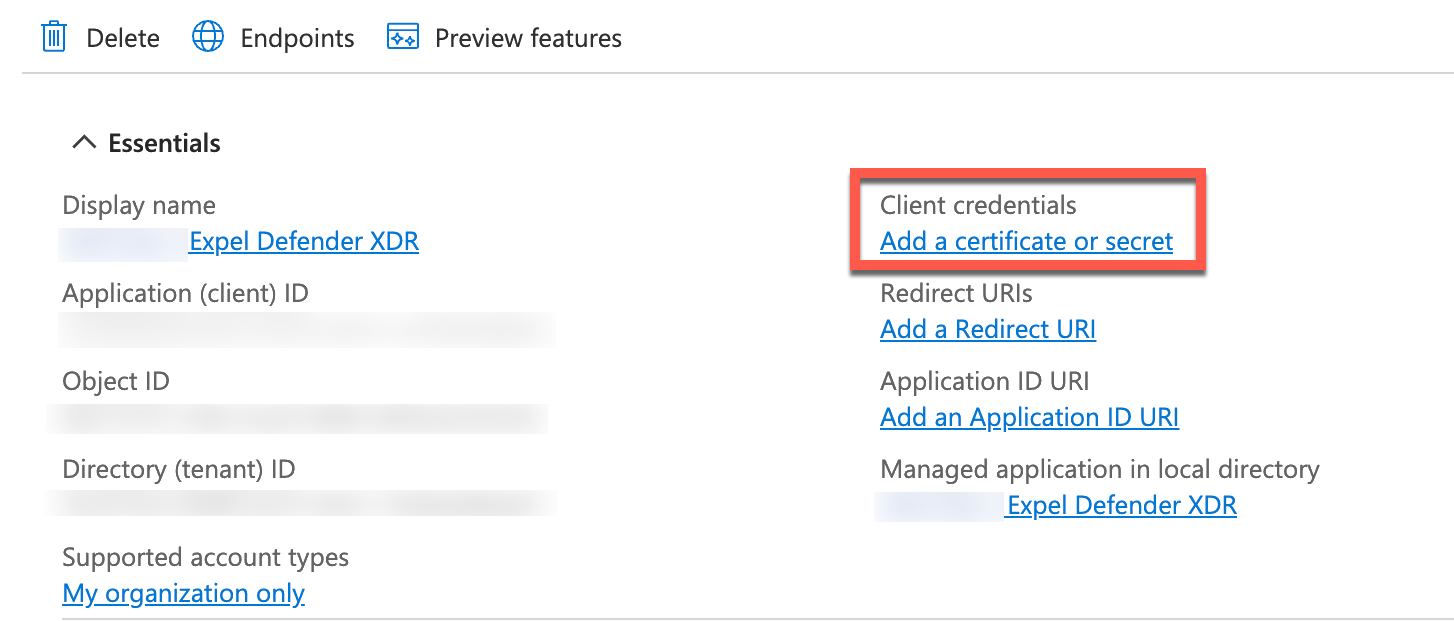Image resolution: width=1454 pixels, height=622 pixels.
Task: Click the Endpoints globe icon
Action: point(208,38)
